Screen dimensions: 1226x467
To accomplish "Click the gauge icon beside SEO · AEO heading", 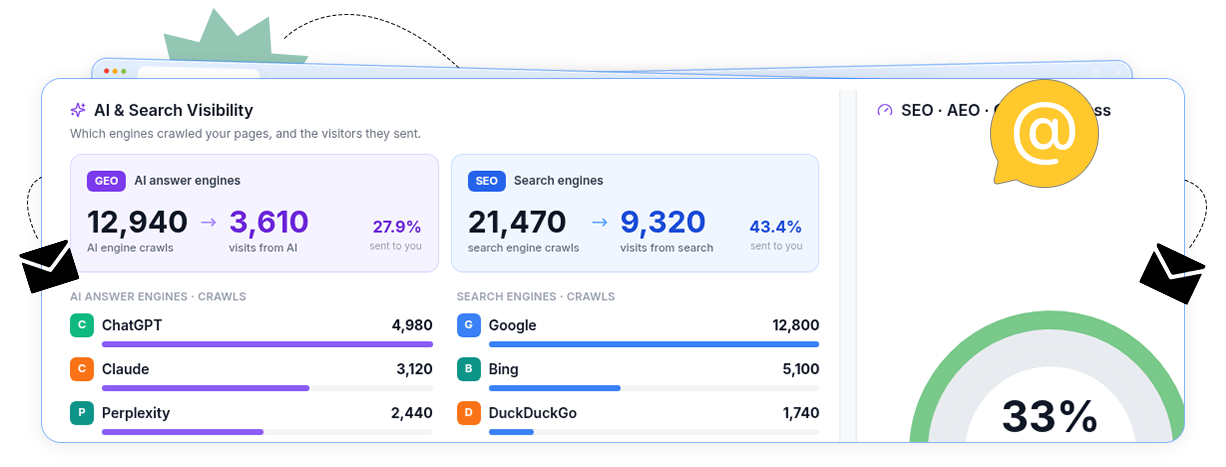I will [885, 110].
